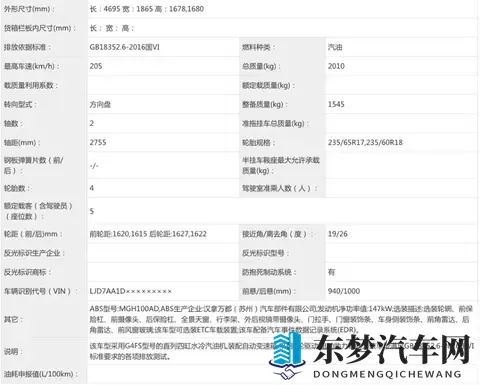Select the wheelbase value 2755
Viewport: 480px width, 385px height.
click(98, 143)
